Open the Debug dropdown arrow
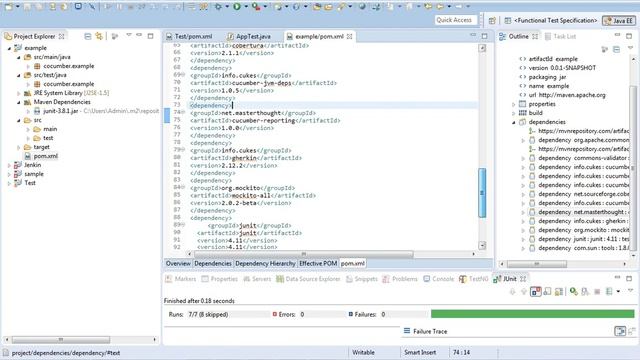Screen dimensions: 640x360 227,7
